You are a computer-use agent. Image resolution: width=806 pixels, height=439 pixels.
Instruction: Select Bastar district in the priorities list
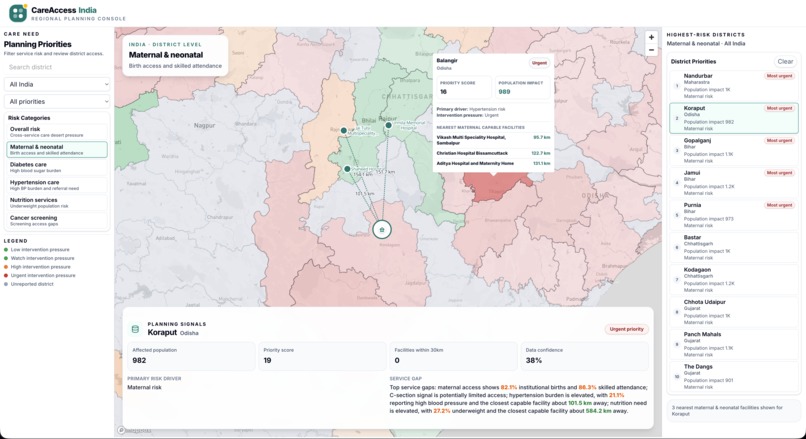pyautogui.click(x=734, y=247)
